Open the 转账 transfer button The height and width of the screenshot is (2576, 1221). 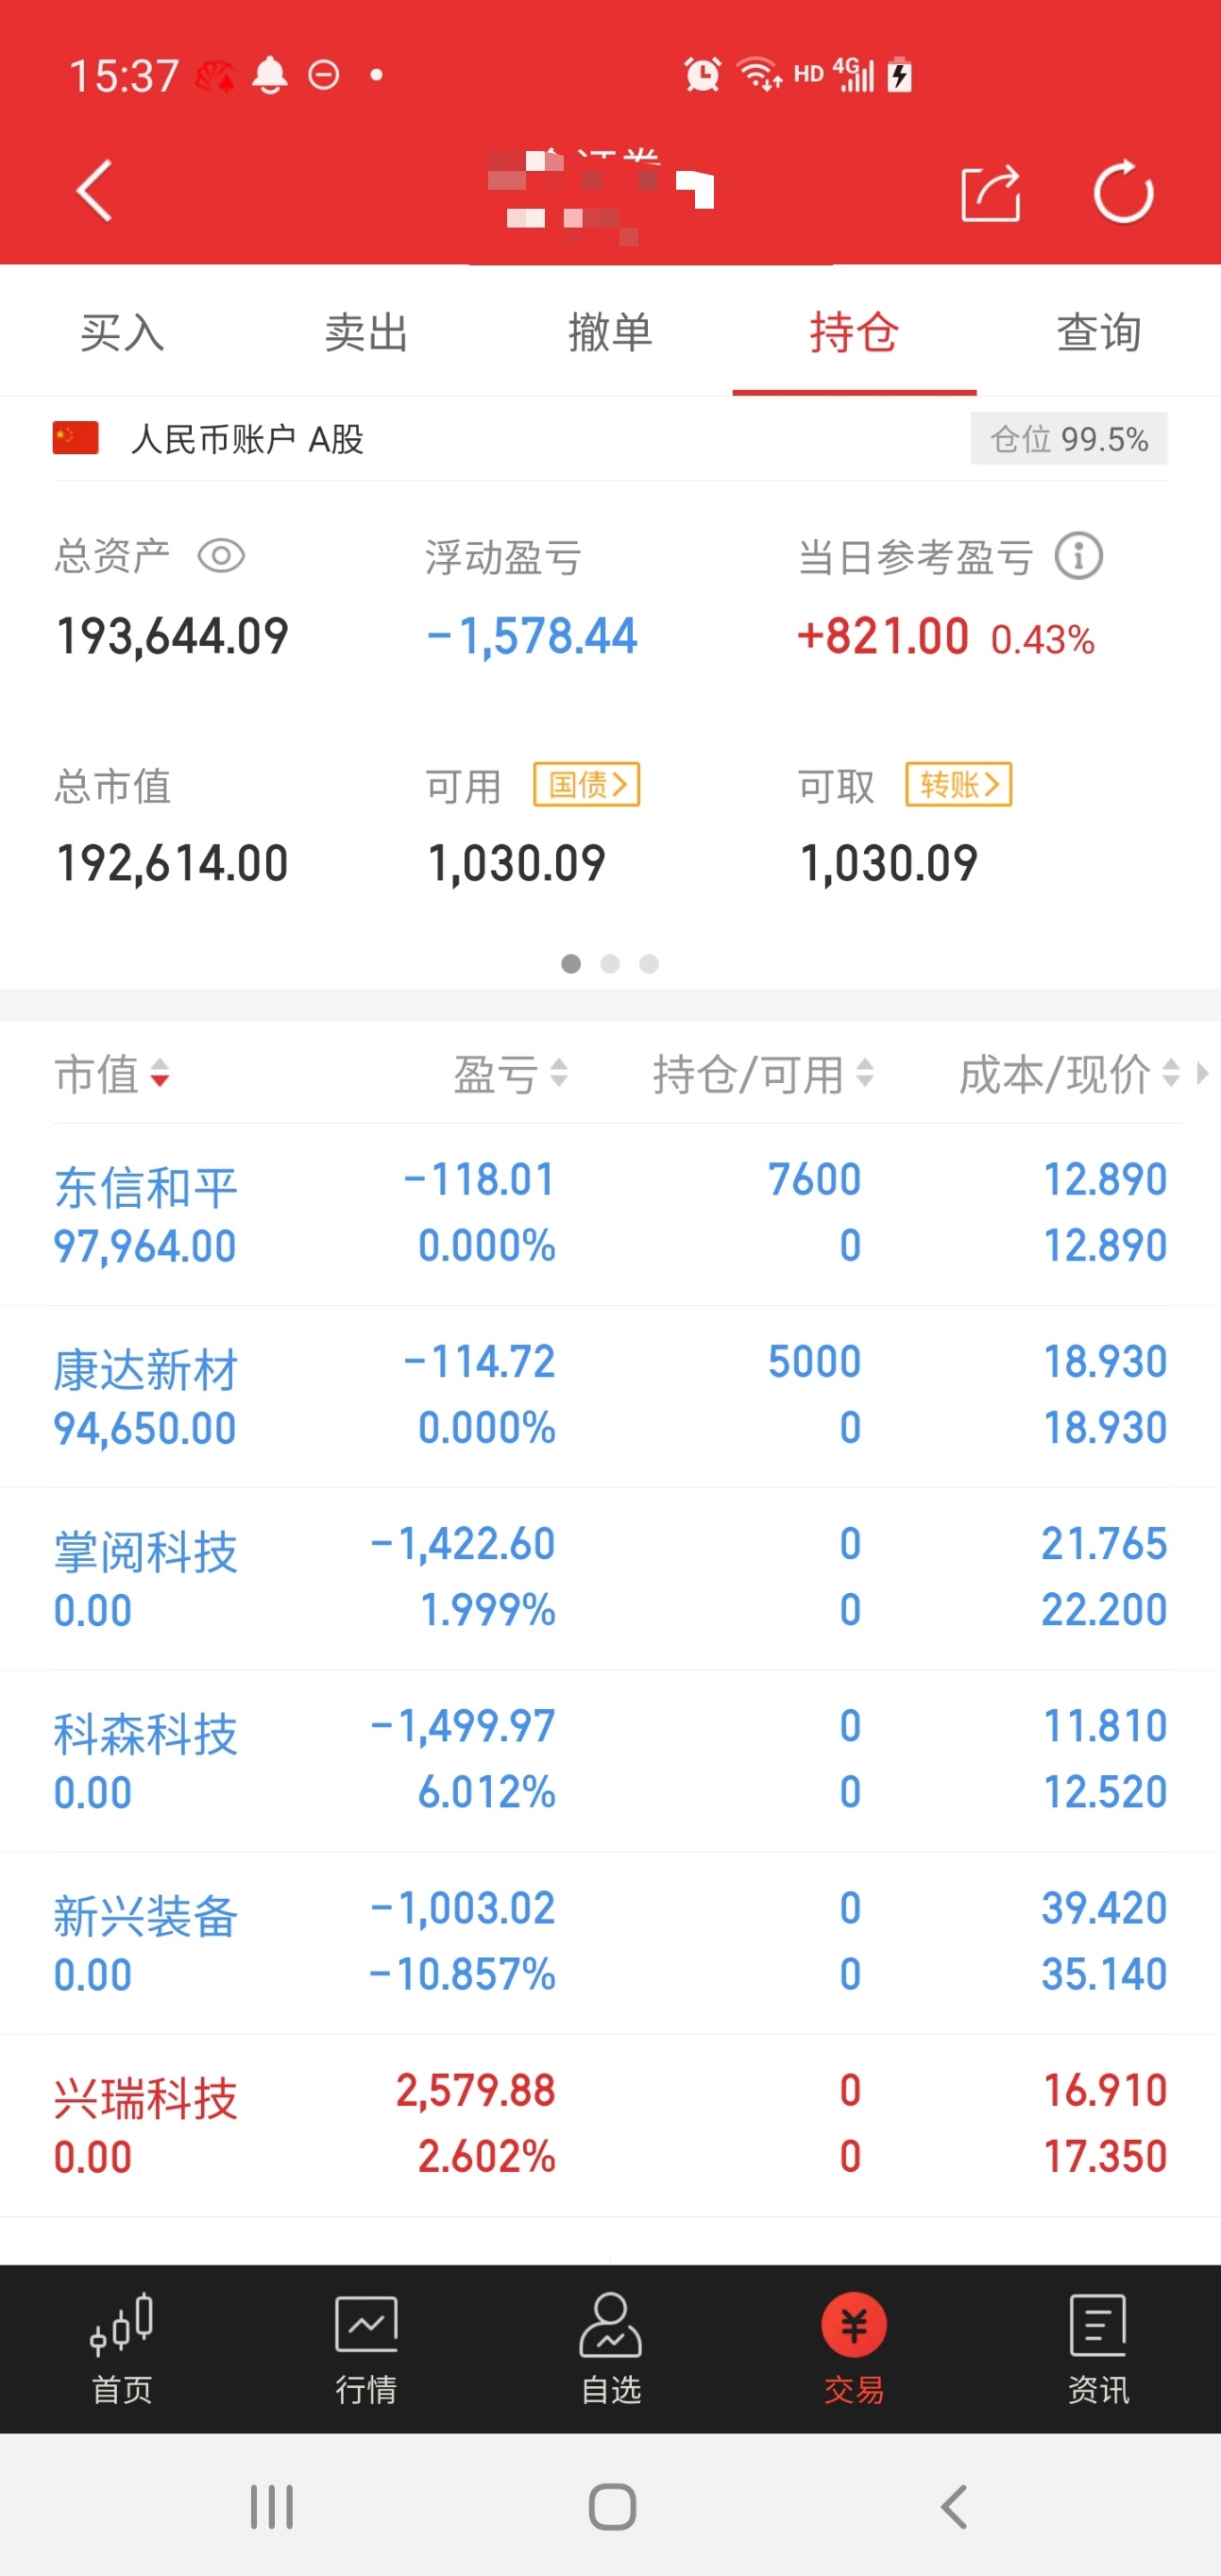(959, 784)
